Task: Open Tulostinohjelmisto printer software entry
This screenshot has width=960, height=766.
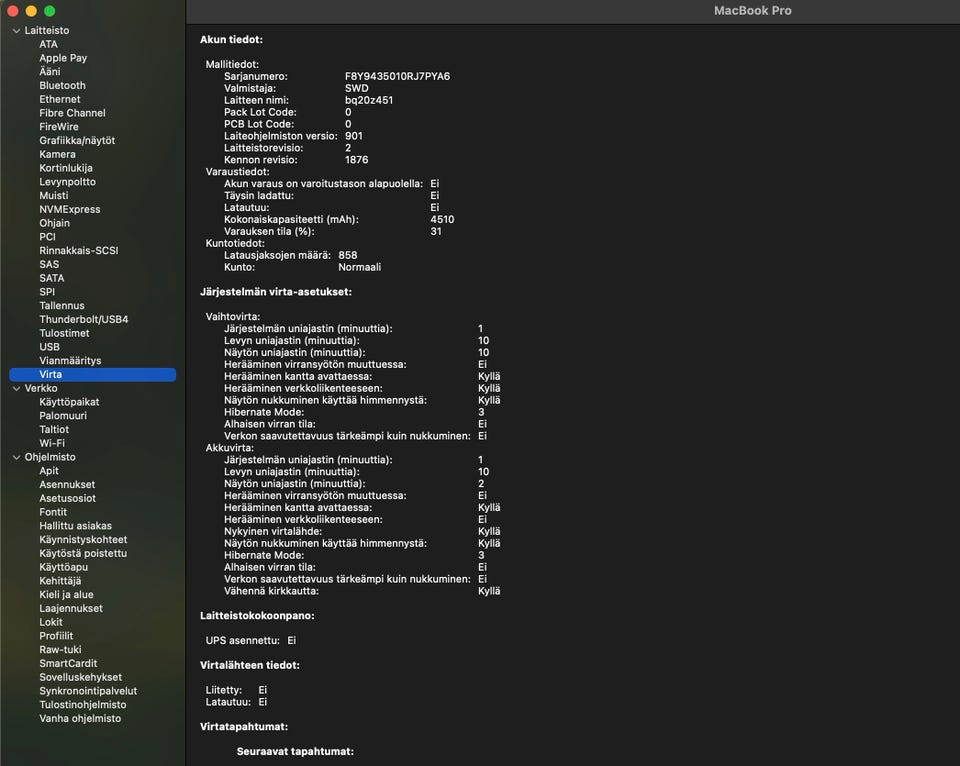Action: click(x=83, y=705)
